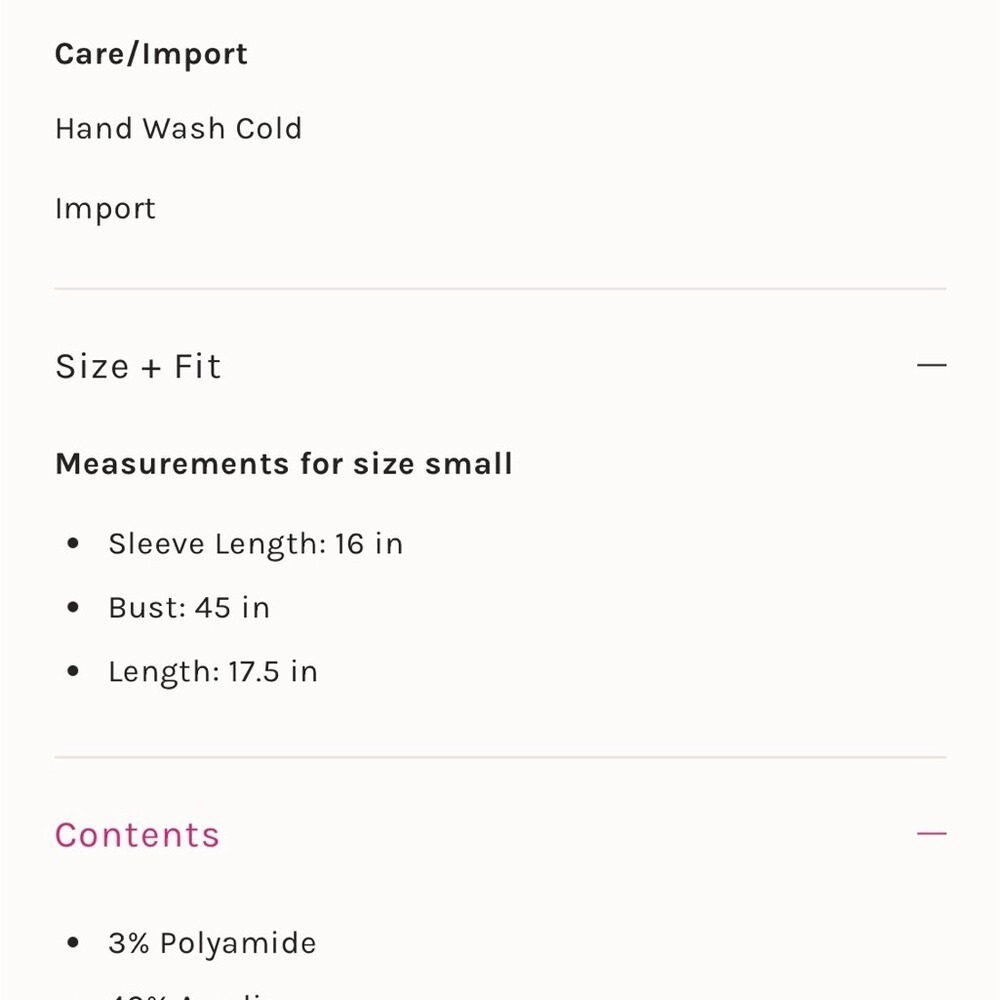This screenshot has width=1000, height=1000.
Task: Collapse Size + Fit using its minus icon
Action: [931, 365]
